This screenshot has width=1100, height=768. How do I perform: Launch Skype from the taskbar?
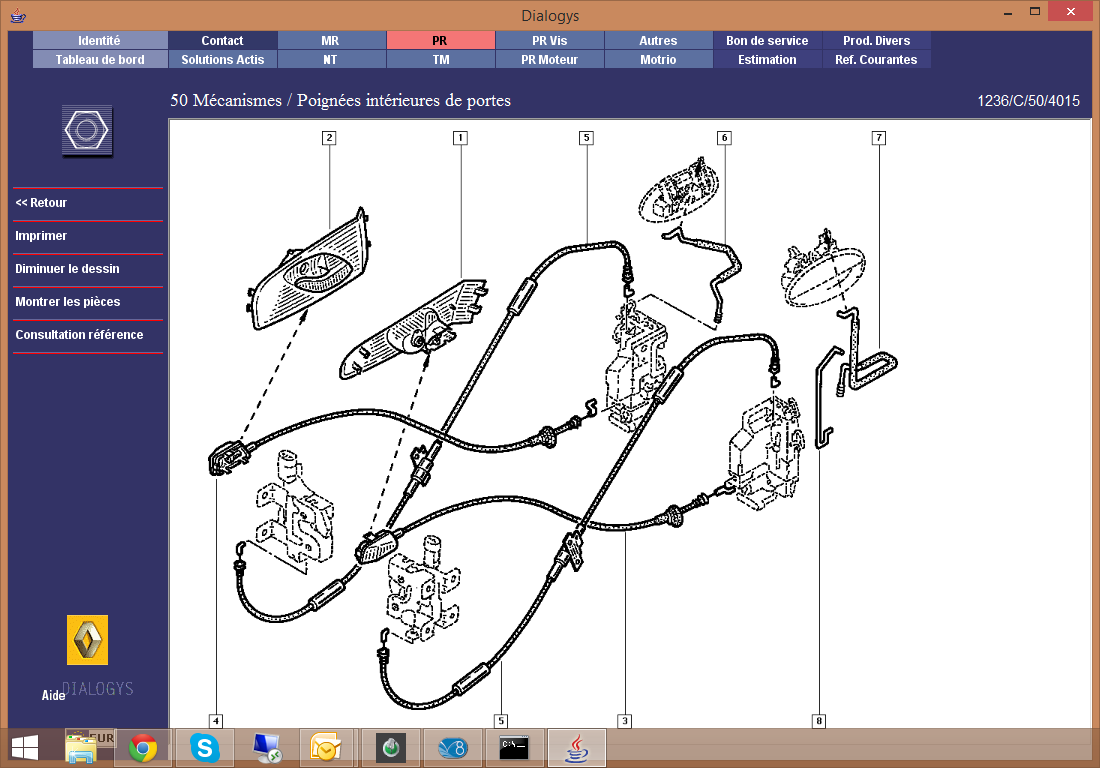coord(205,748)
